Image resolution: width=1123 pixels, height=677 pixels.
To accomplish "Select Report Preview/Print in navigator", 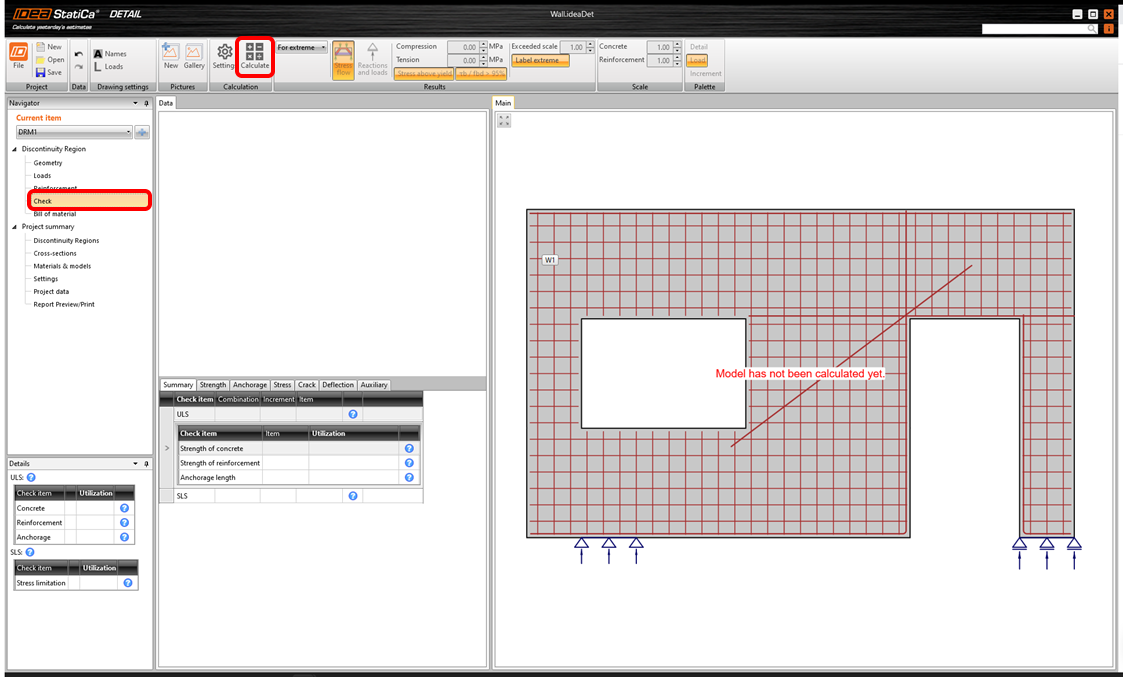I will click(x=64, y=304).
